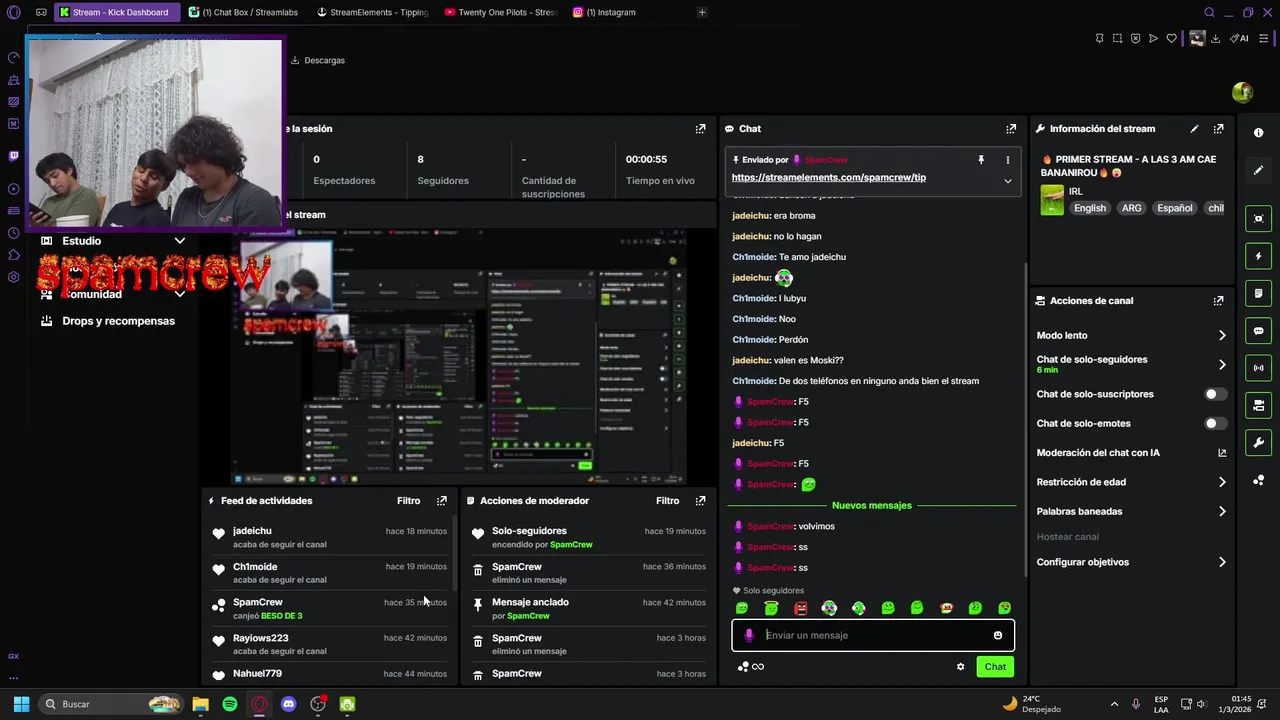1280x720 pixels.
Task: Click the angry red emote in quick emotes
Action: (x=800, y=608)
